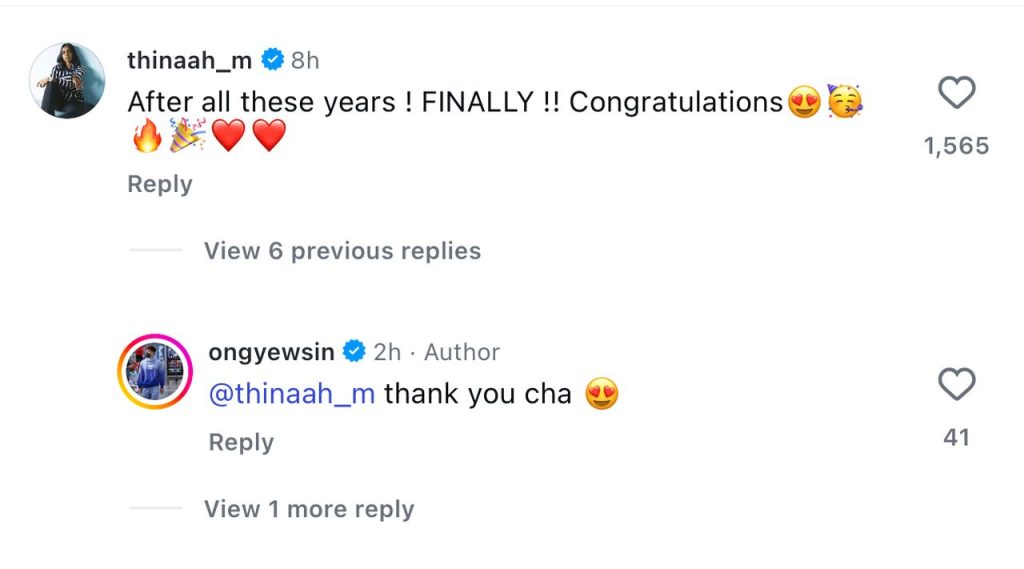Click the thinaah_m username
The image size is (1024, 569).
(x=191, y=60)
